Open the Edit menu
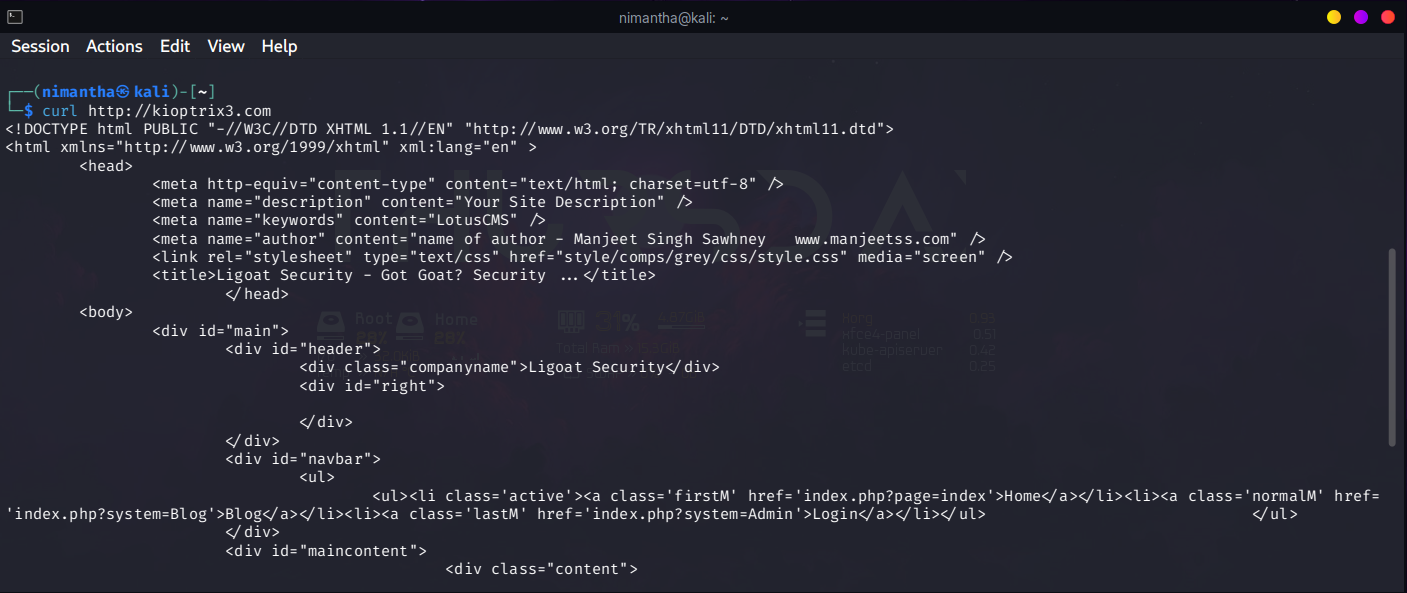The height and width of the screenshot is (593, 1407). click(x=175, y=46)
